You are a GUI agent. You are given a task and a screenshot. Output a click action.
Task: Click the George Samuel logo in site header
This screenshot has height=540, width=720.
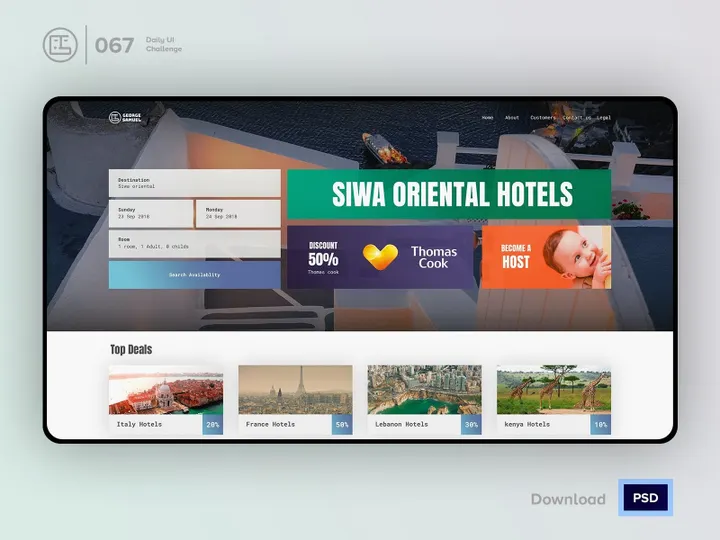coord(125,118)
